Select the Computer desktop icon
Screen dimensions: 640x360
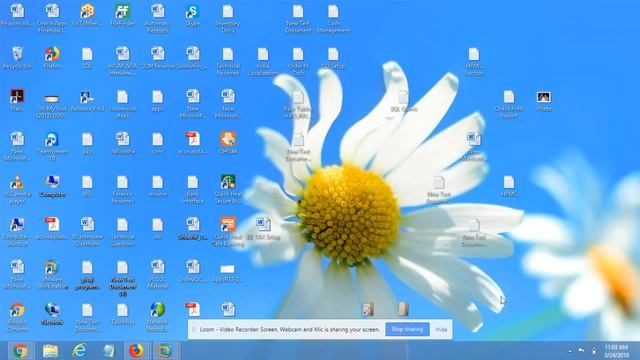(x=52, y=186)
